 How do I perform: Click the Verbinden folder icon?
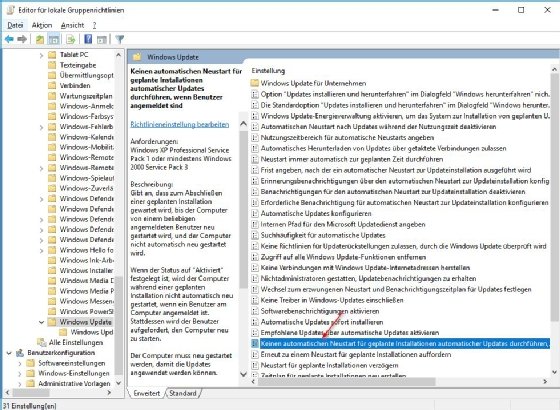pyautogui.click(x=52, y=85)
